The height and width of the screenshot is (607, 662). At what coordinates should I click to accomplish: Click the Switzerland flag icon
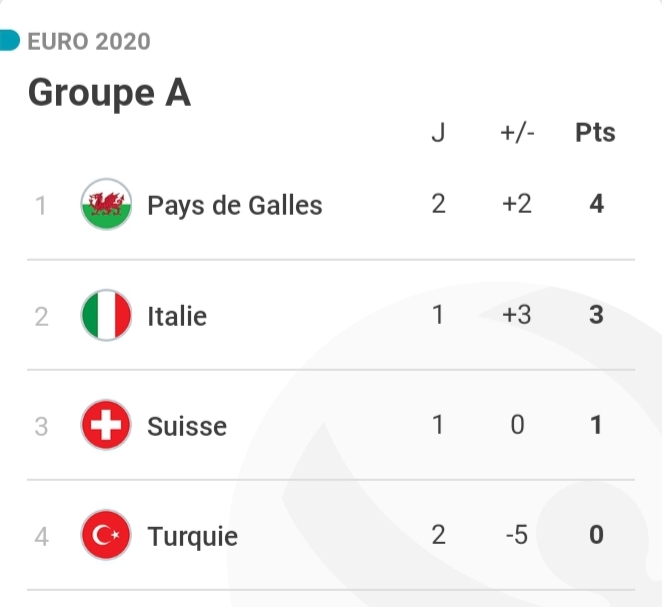pos(106,426)
